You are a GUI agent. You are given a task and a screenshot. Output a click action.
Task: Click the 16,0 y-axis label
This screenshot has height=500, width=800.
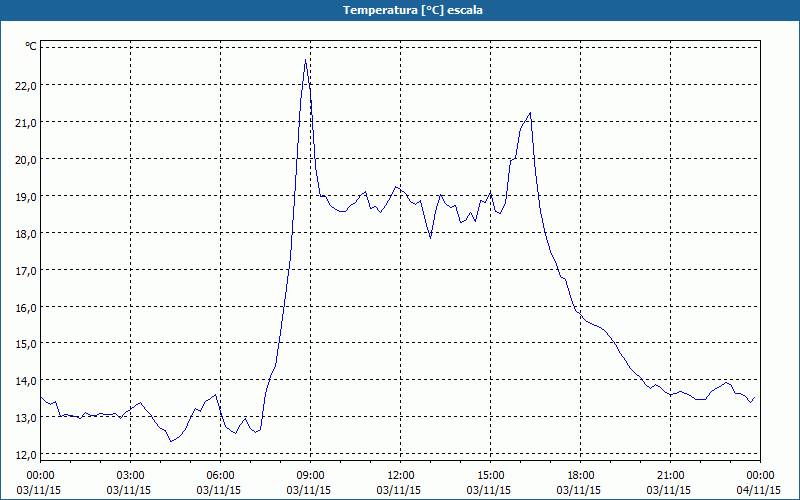[26, 308]
